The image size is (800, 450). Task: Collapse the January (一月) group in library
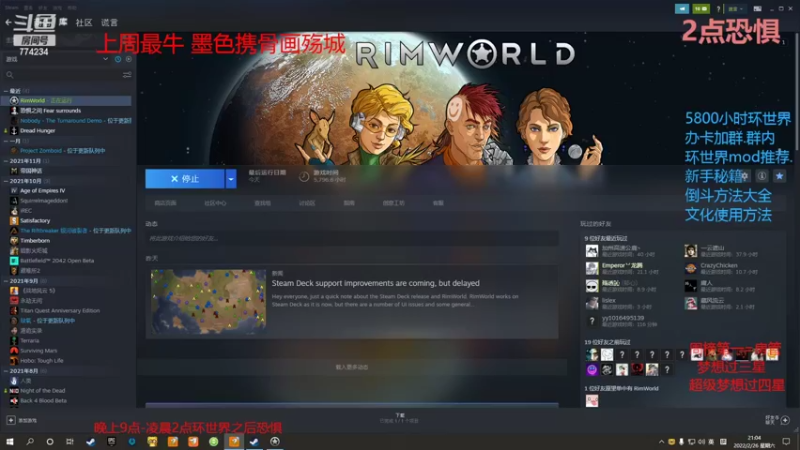tap(6, 141)
